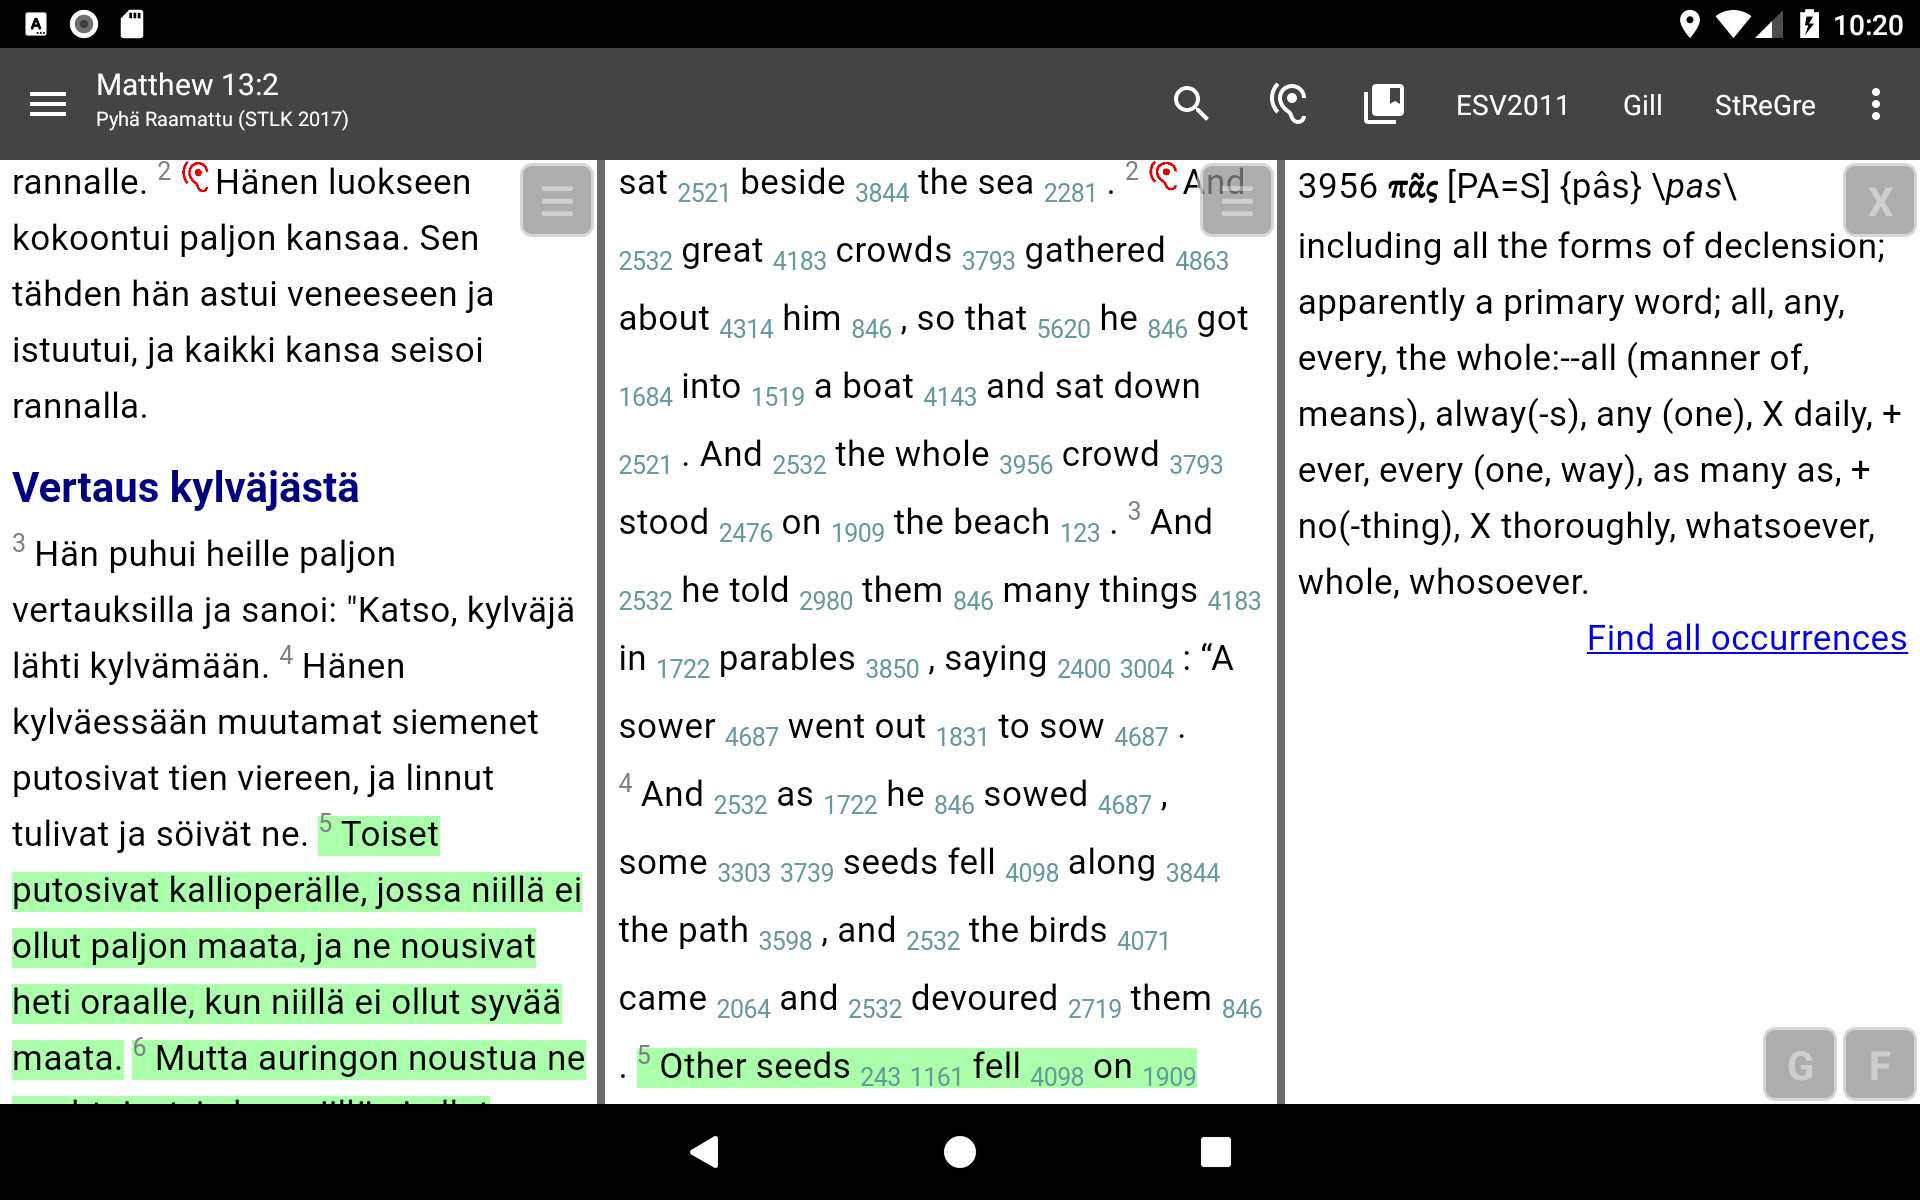Tap the speak/text-to-speech icon in toolbar

click(x=1288, y=104)
